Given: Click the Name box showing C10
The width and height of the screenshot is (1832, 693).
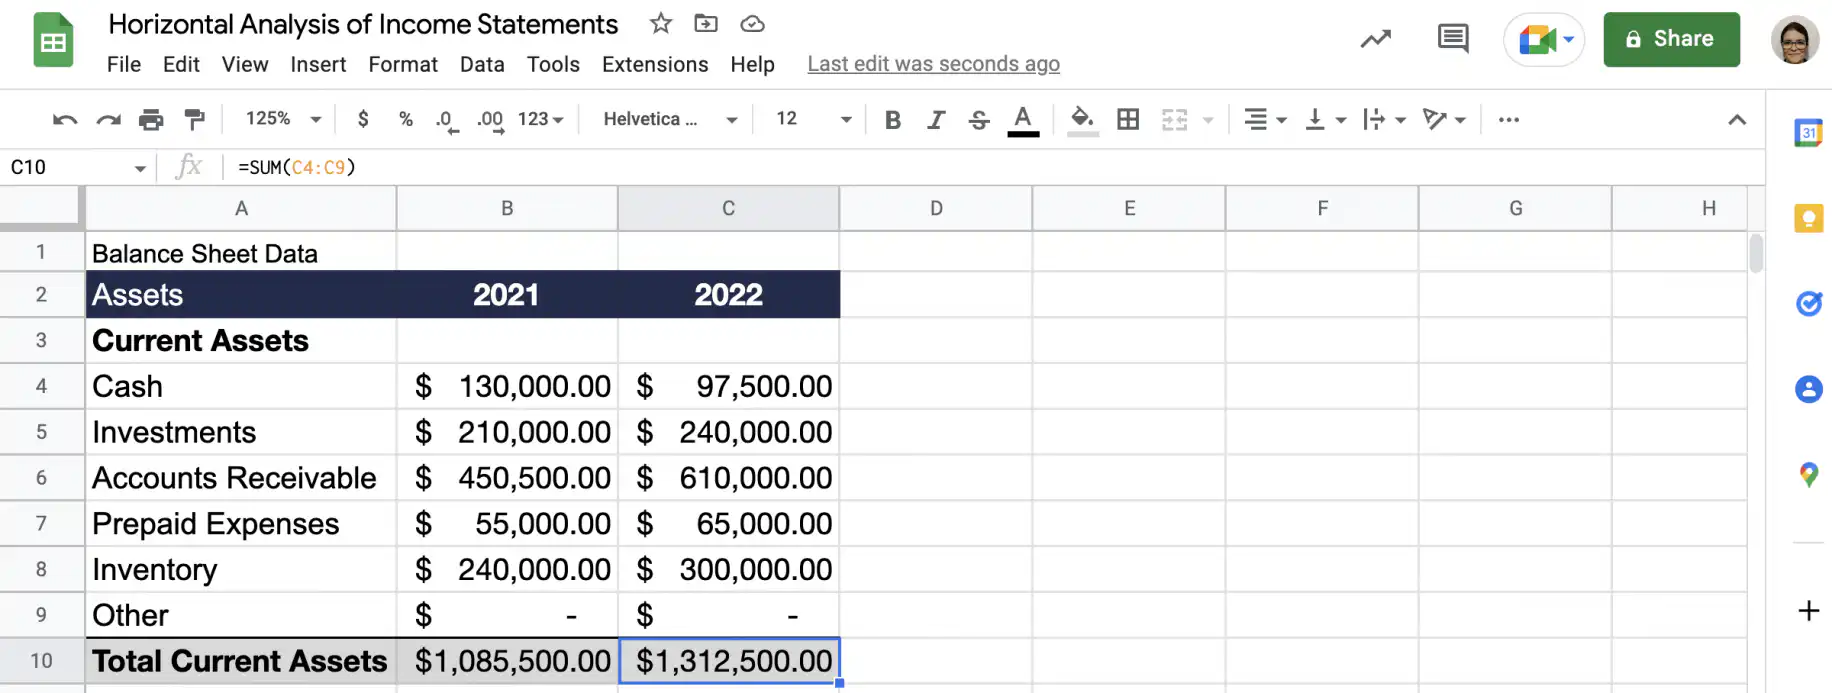Looking at the screenshot, I should click(x=77, y=167).
